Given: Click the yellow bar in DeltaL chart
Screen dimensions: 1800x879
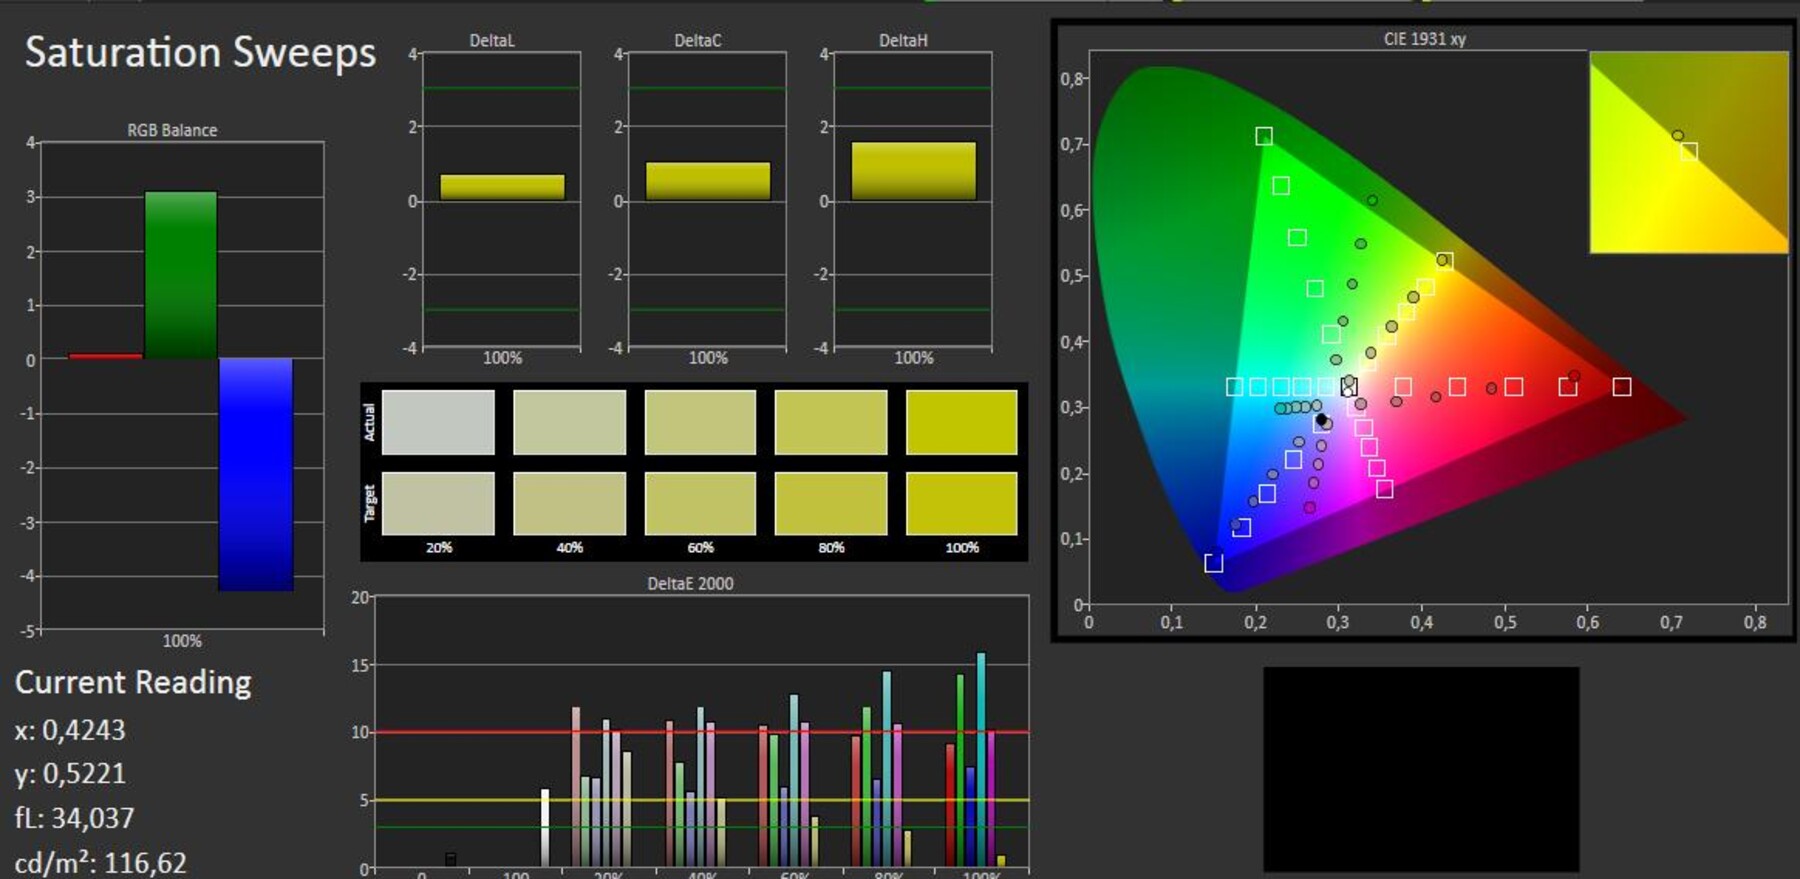Looking at the screenshot, I should (x=502, y=187).
